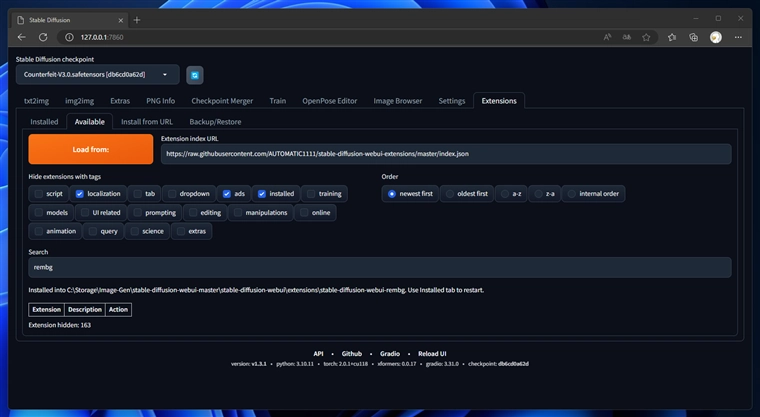The width and height of the screenshot is (760, 417).
Task: Toggle the science tag checkbox
Action: (x=135, y=231)
